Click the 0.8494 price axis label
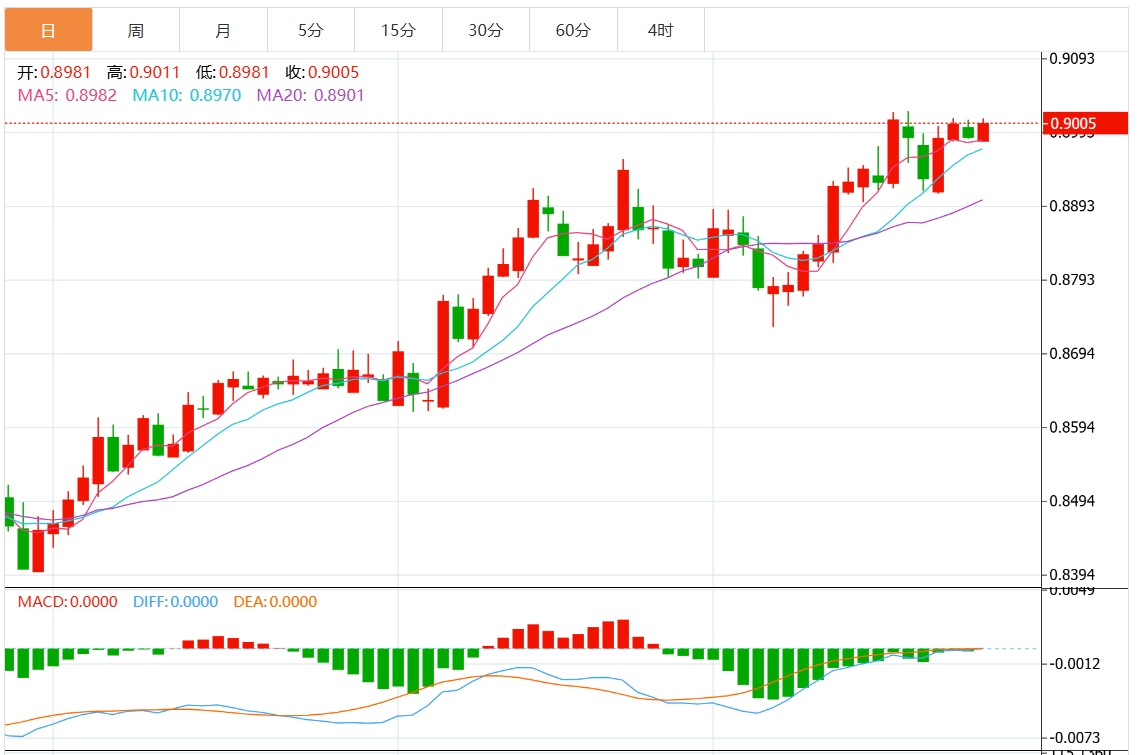1141x755 pixels. (1072, 500)
